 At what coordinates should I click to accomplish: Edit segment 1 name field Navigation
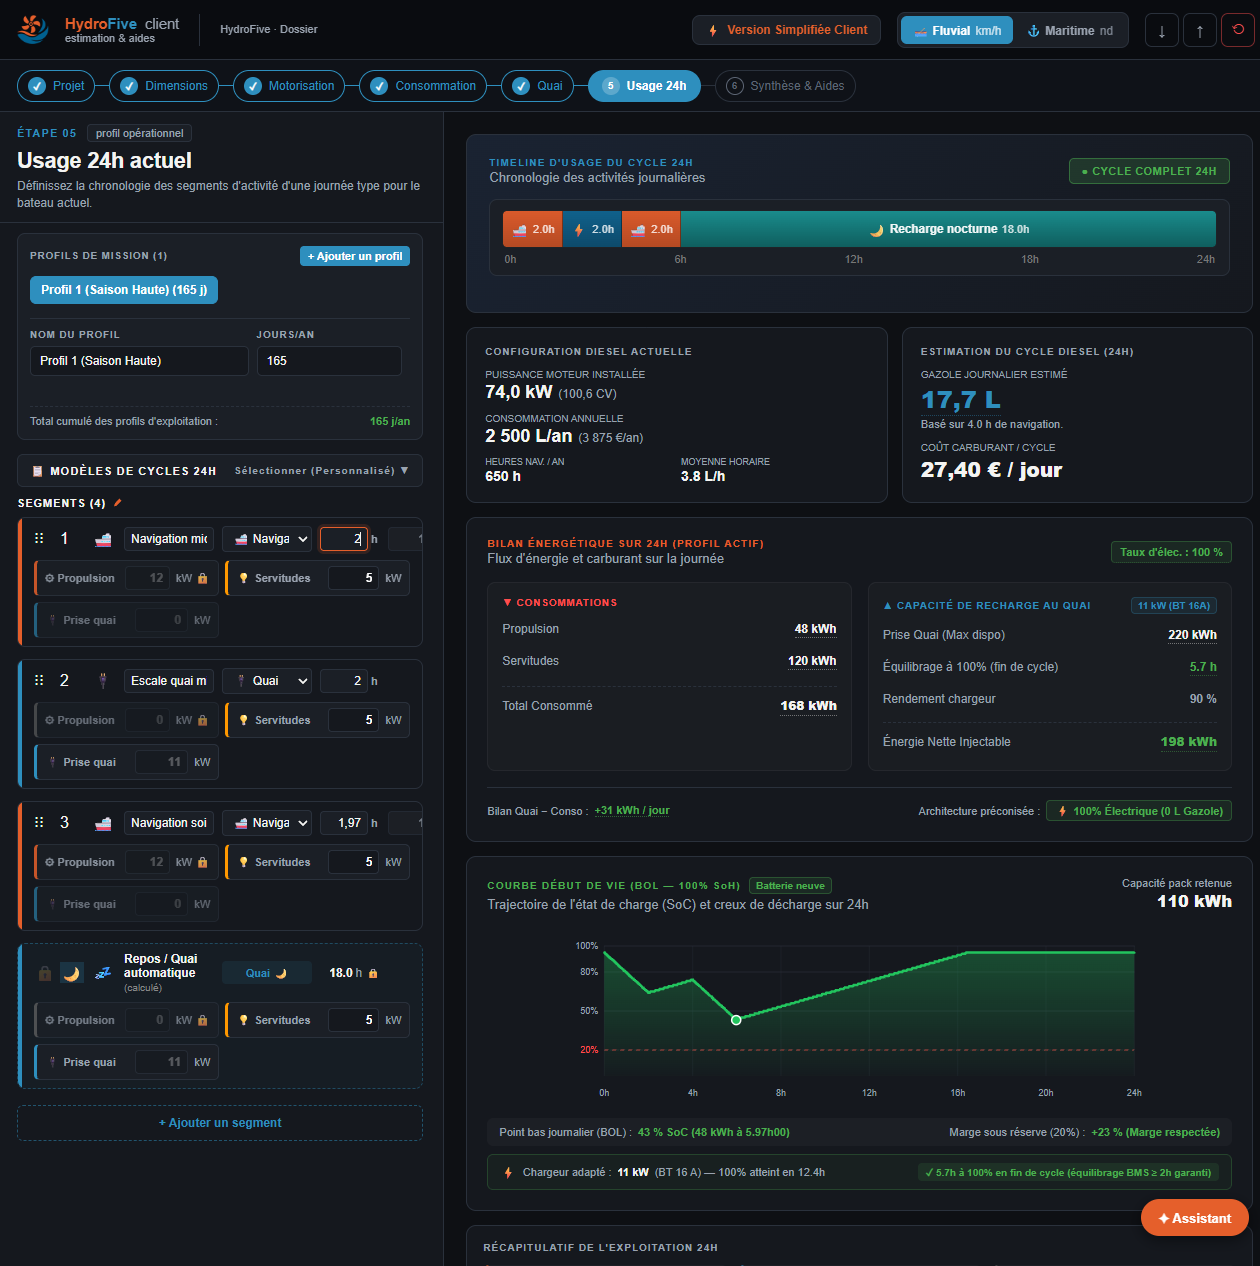coord(168,539)
